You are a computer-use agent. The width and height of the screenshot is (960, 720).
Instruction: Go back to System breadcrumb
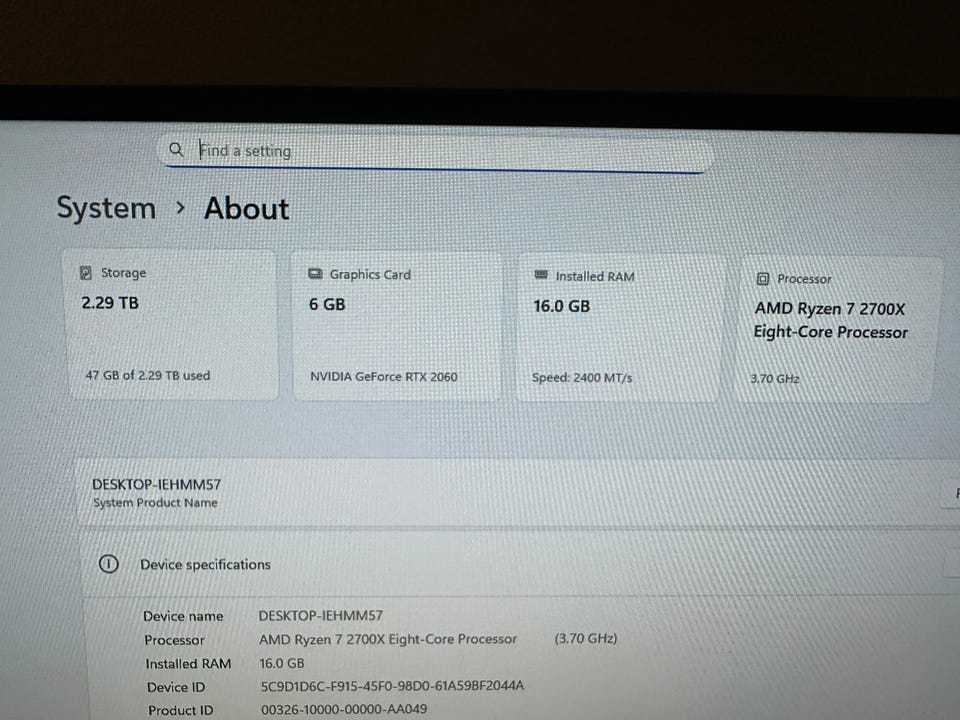107,208
